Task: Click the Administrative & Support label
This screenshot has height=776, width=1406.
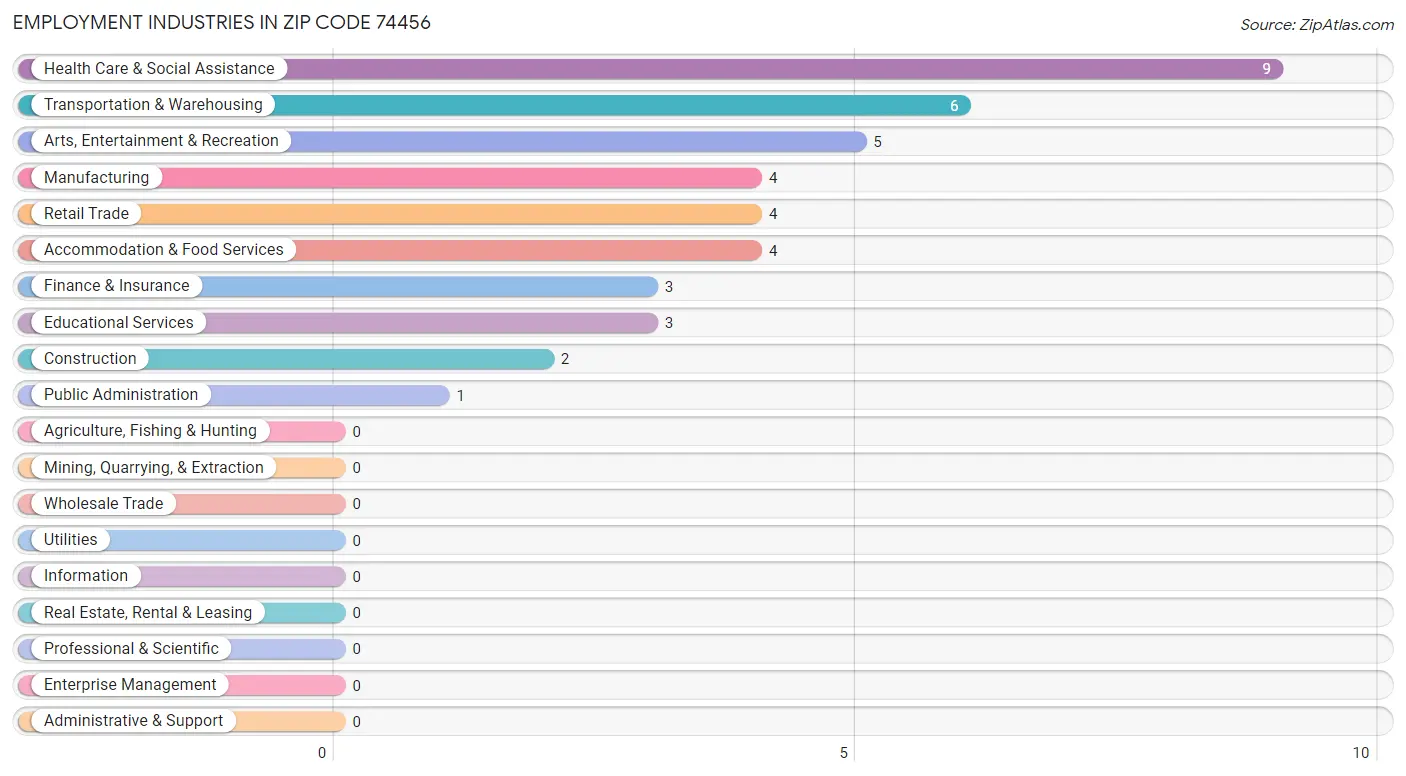Action: click(133, 720)
